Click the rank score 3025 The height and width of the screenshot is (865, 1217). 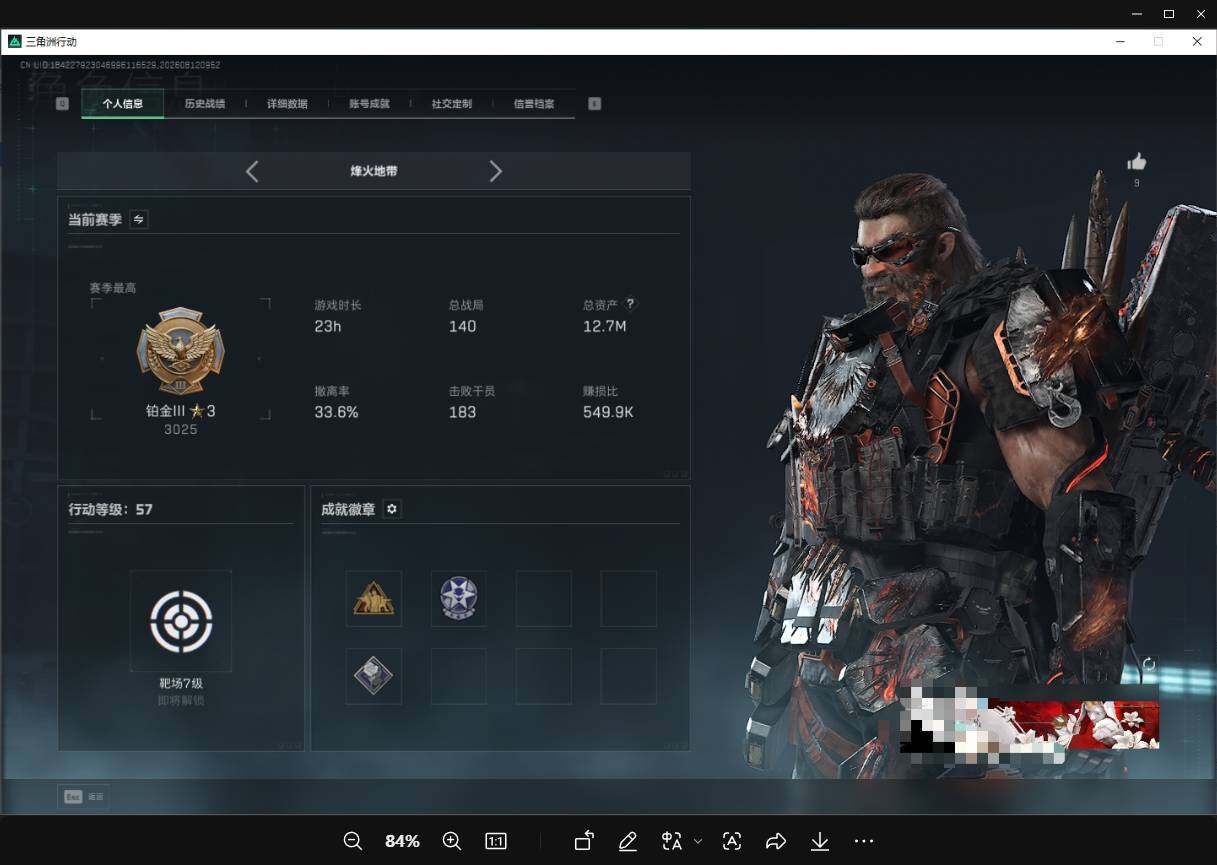[x=181, y=430]
